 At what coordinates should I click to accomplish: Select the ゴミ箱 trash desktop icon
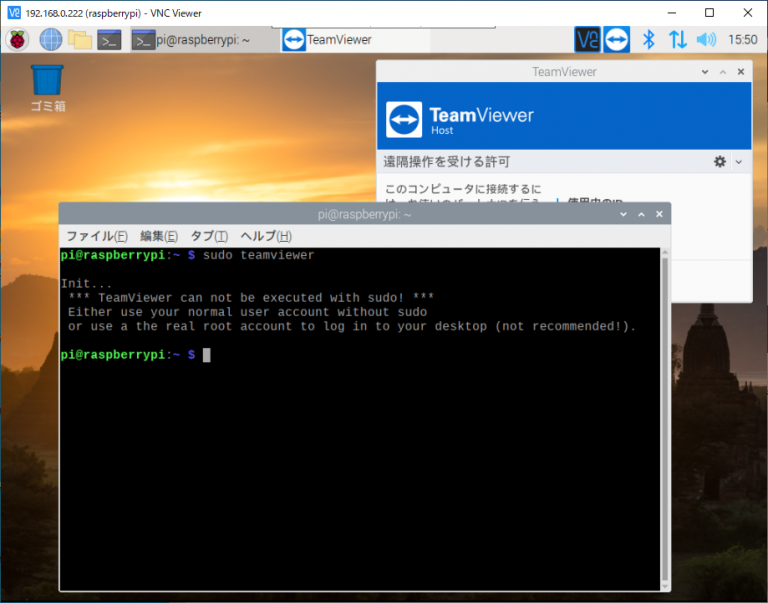[x=48, y=88]
